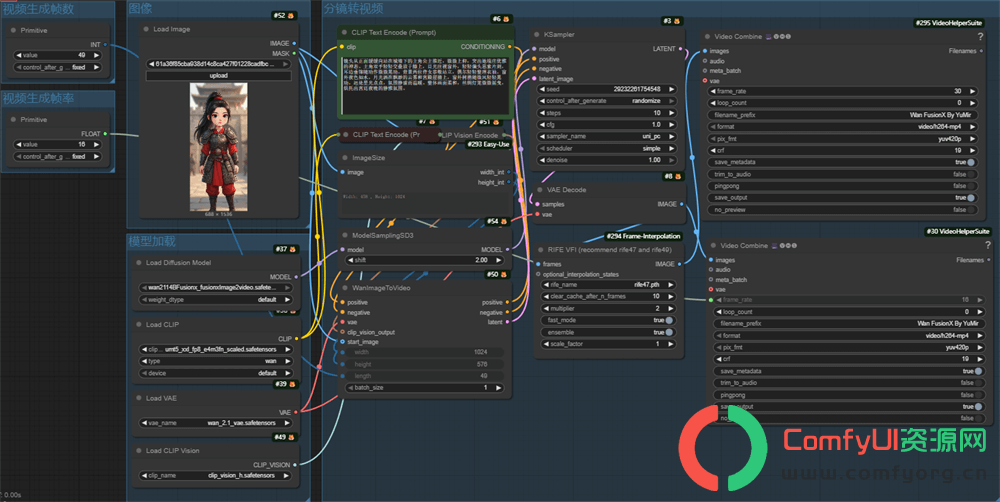Toggle save_metadata in #295 Video Combine
This screenshot has width=1000, height=502.
[971, 163]
